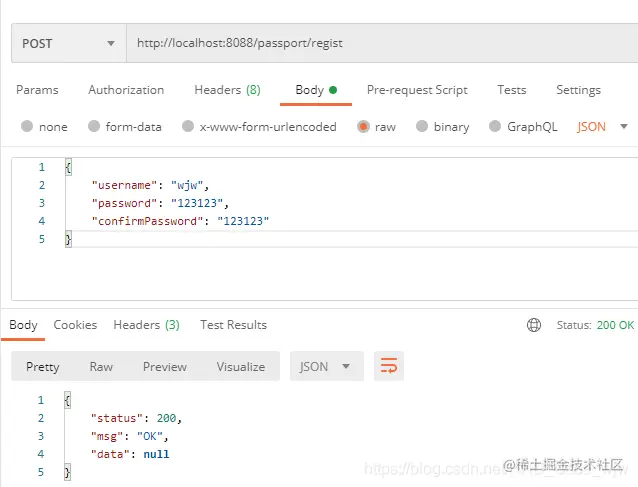Show the response Body tab
Image resolution: width=638 pixels, height=487 pixels.
click(x=23, y=325)
